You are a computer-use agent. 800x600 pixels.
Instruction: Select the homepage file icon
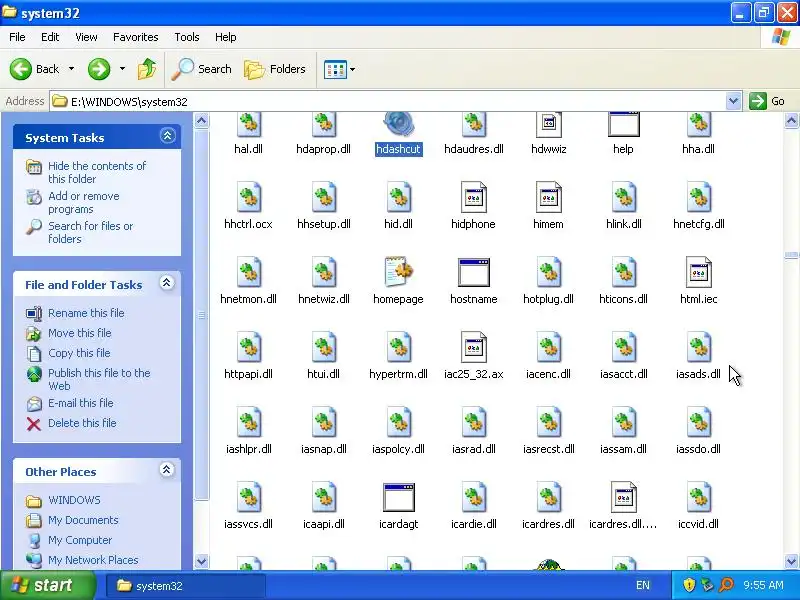398,272
